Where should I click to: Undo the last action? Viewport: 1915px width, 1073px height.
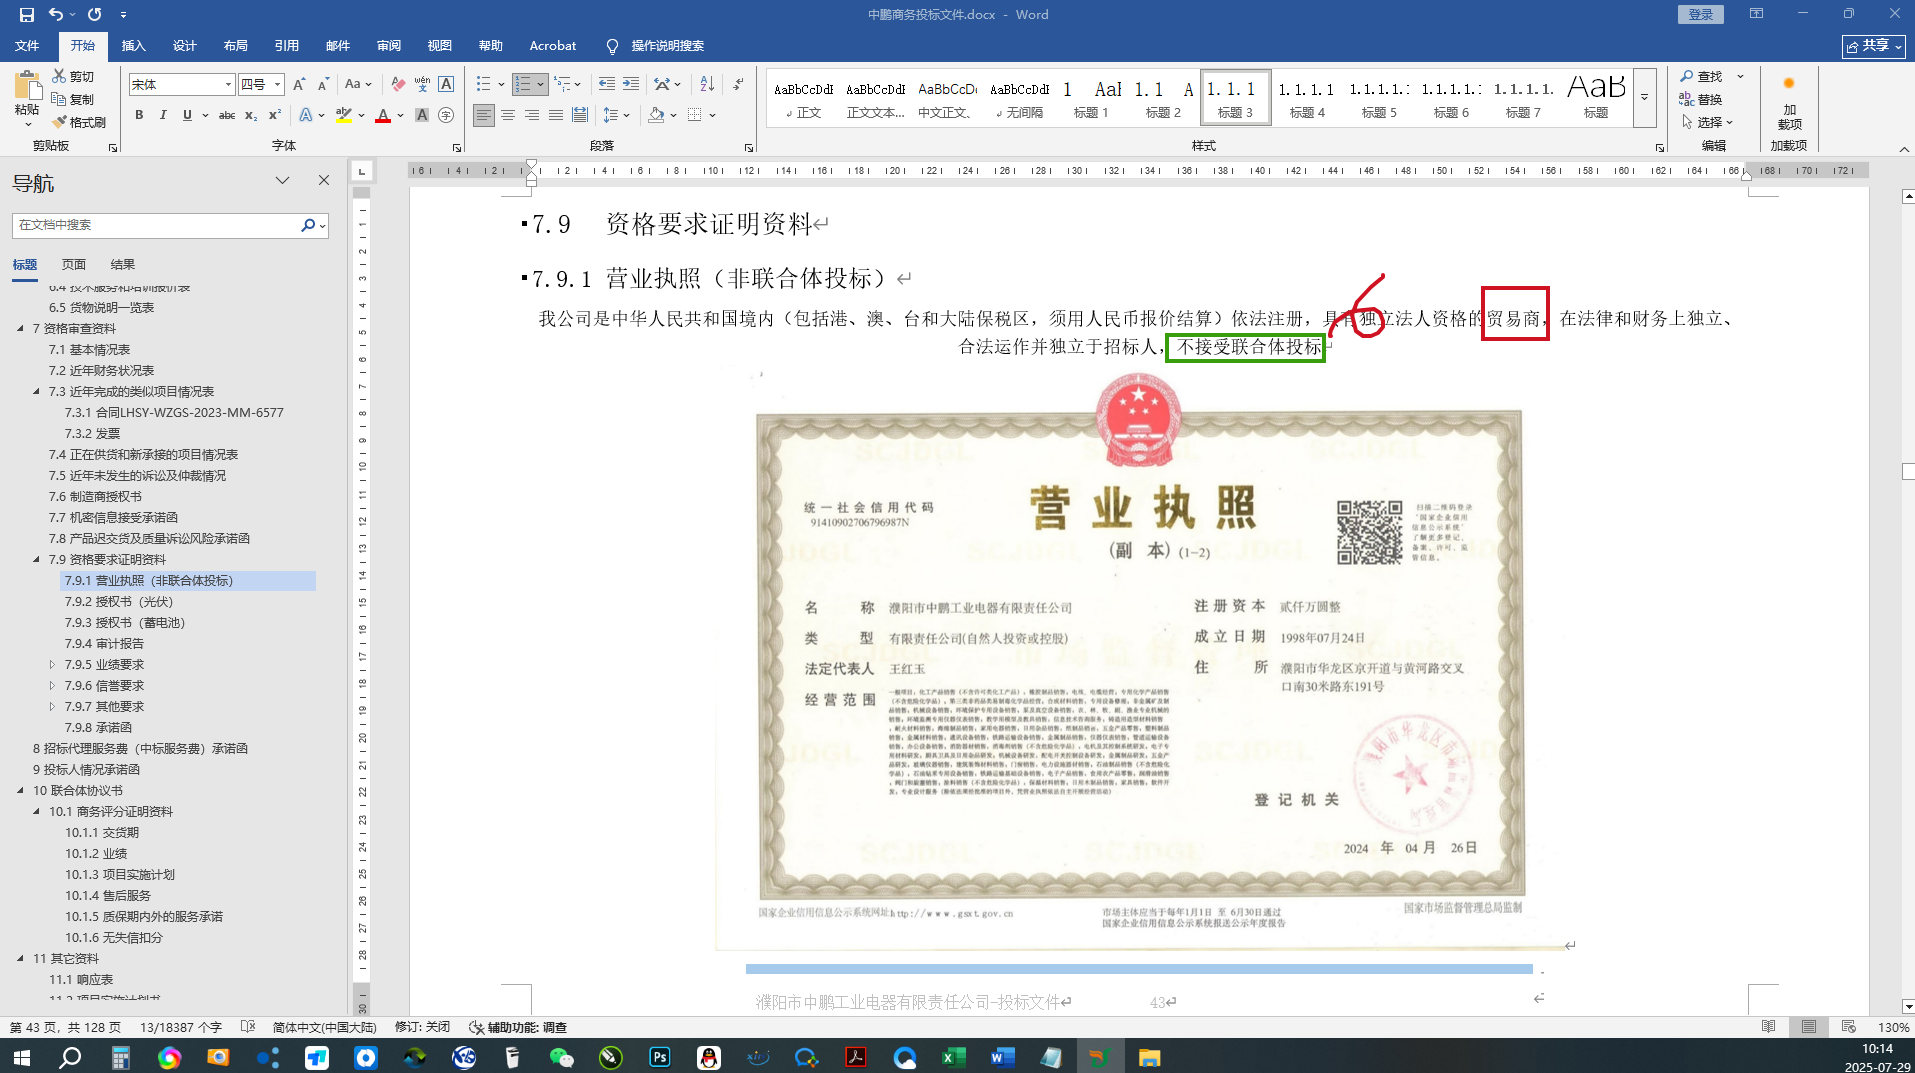[56, 14]
